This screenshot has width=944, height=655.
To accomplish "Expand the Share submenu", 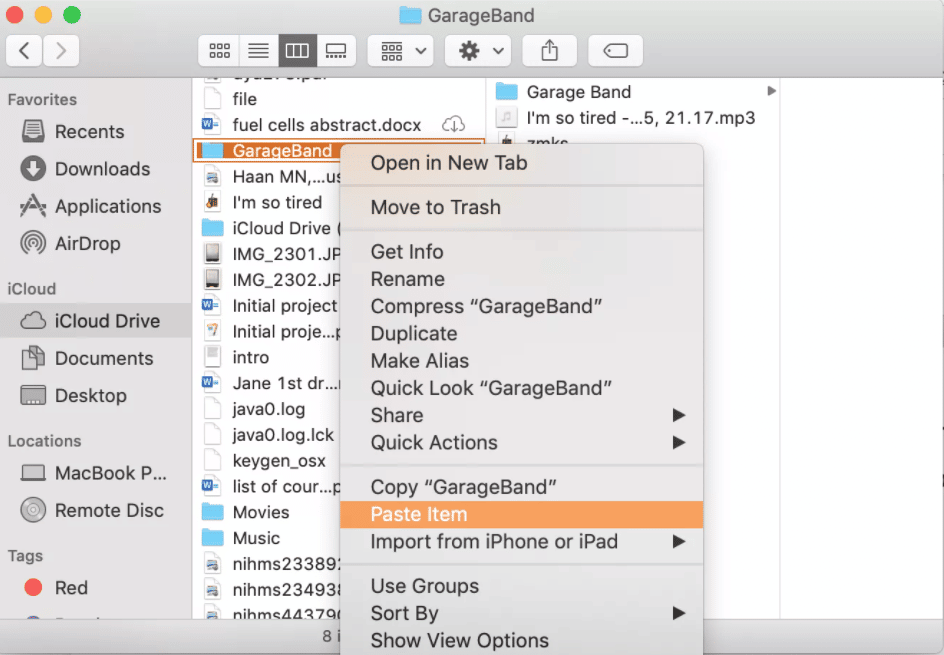I will point(521,415).
